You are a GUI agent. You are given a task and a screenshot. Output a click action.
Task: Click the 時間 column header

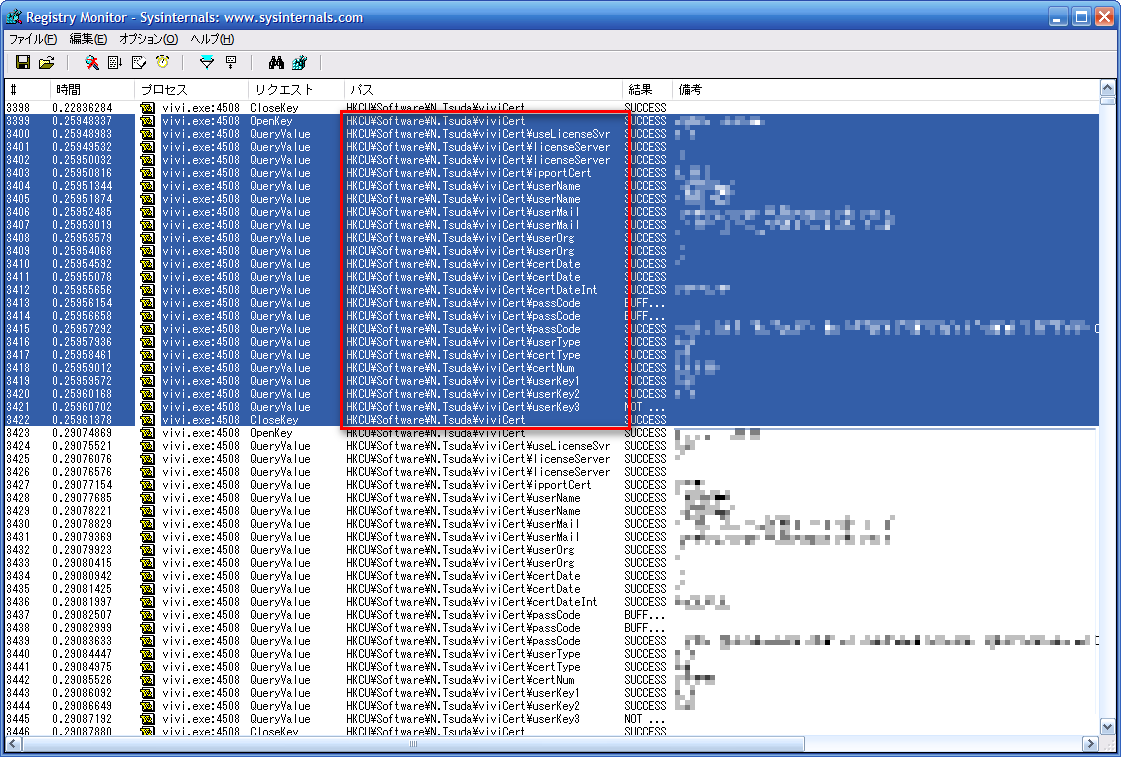pyautogui.click(x=92, y=90)
